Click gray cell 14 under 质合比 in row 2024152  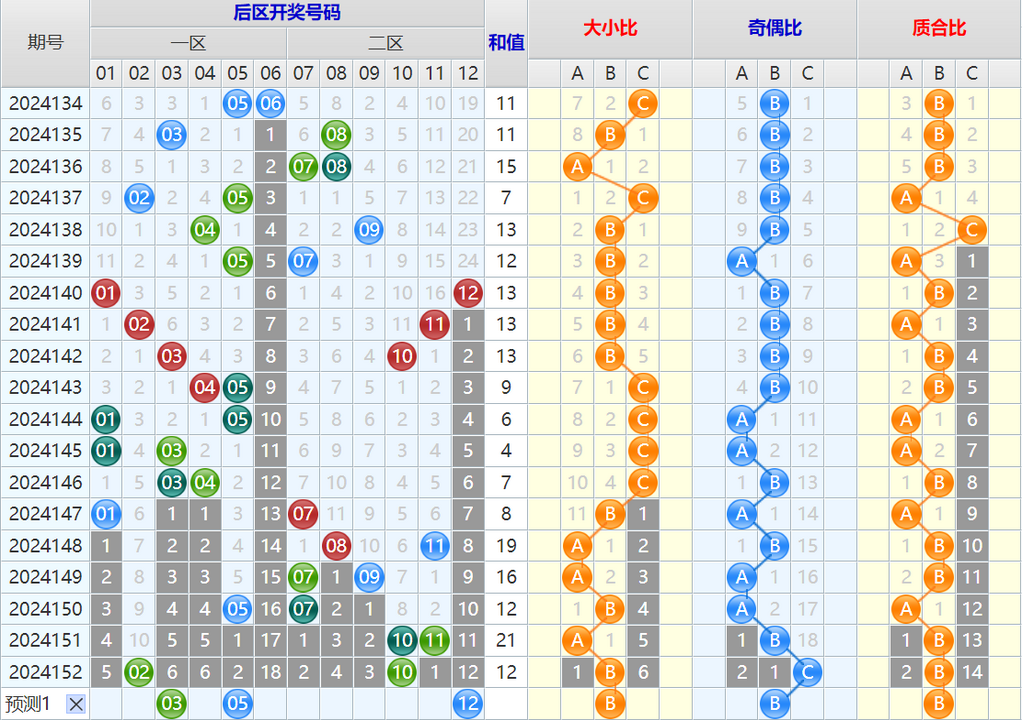coord(972,672)
